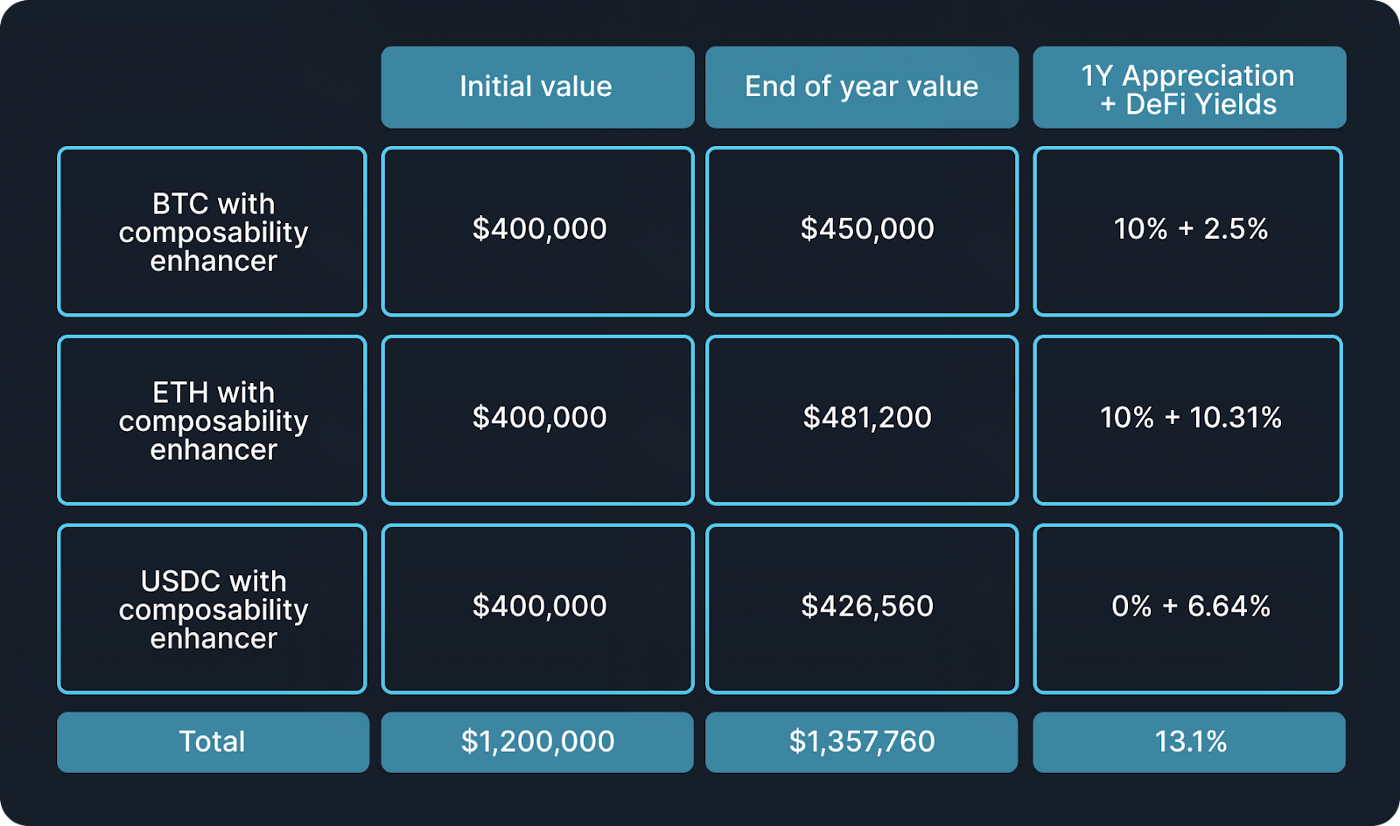Image resolution: width=1400 pixels, height=826 pixels.
Task: Click the 0% + 6.64% yield cell
Action: [x=1189, y=608]
